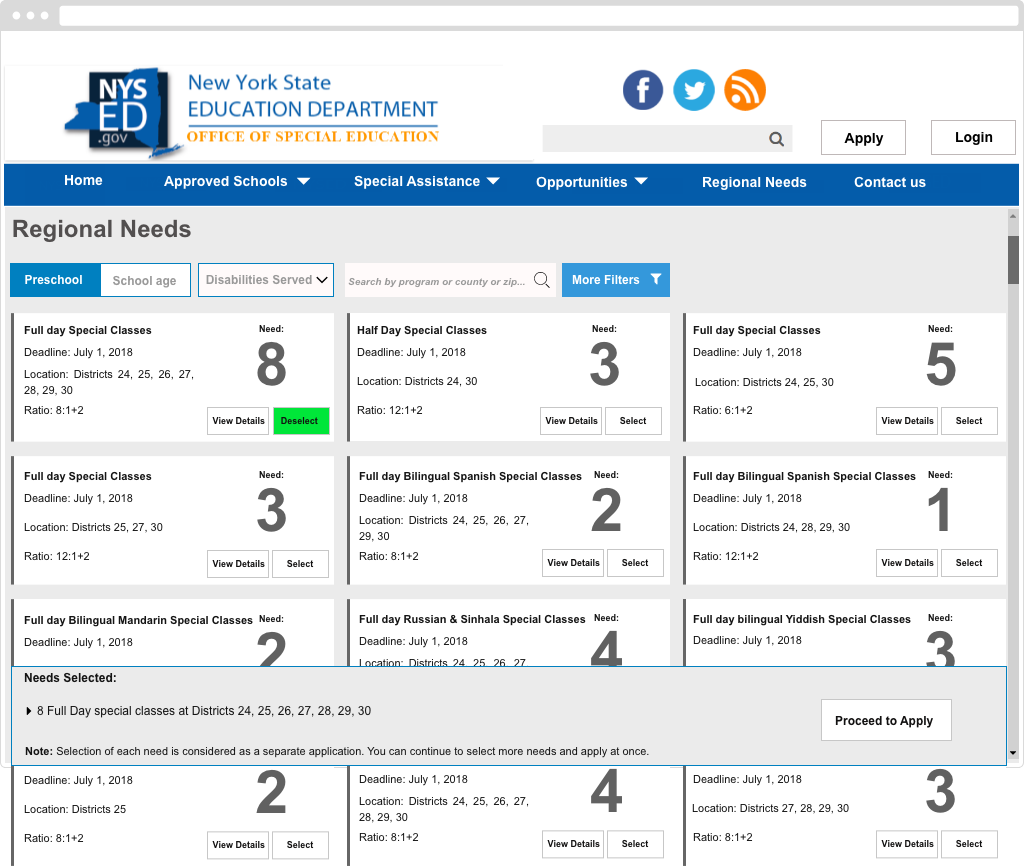
Task: Click the funnel icon on More Filters
Action: click(x=656, y=280)
